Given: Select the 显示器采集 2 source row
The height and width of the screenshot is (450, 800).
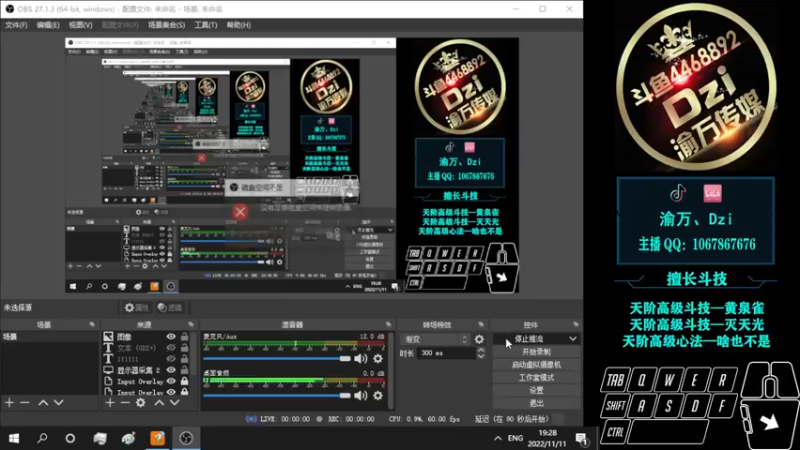Looking at the screenshot, I should [x=147, y=370].
